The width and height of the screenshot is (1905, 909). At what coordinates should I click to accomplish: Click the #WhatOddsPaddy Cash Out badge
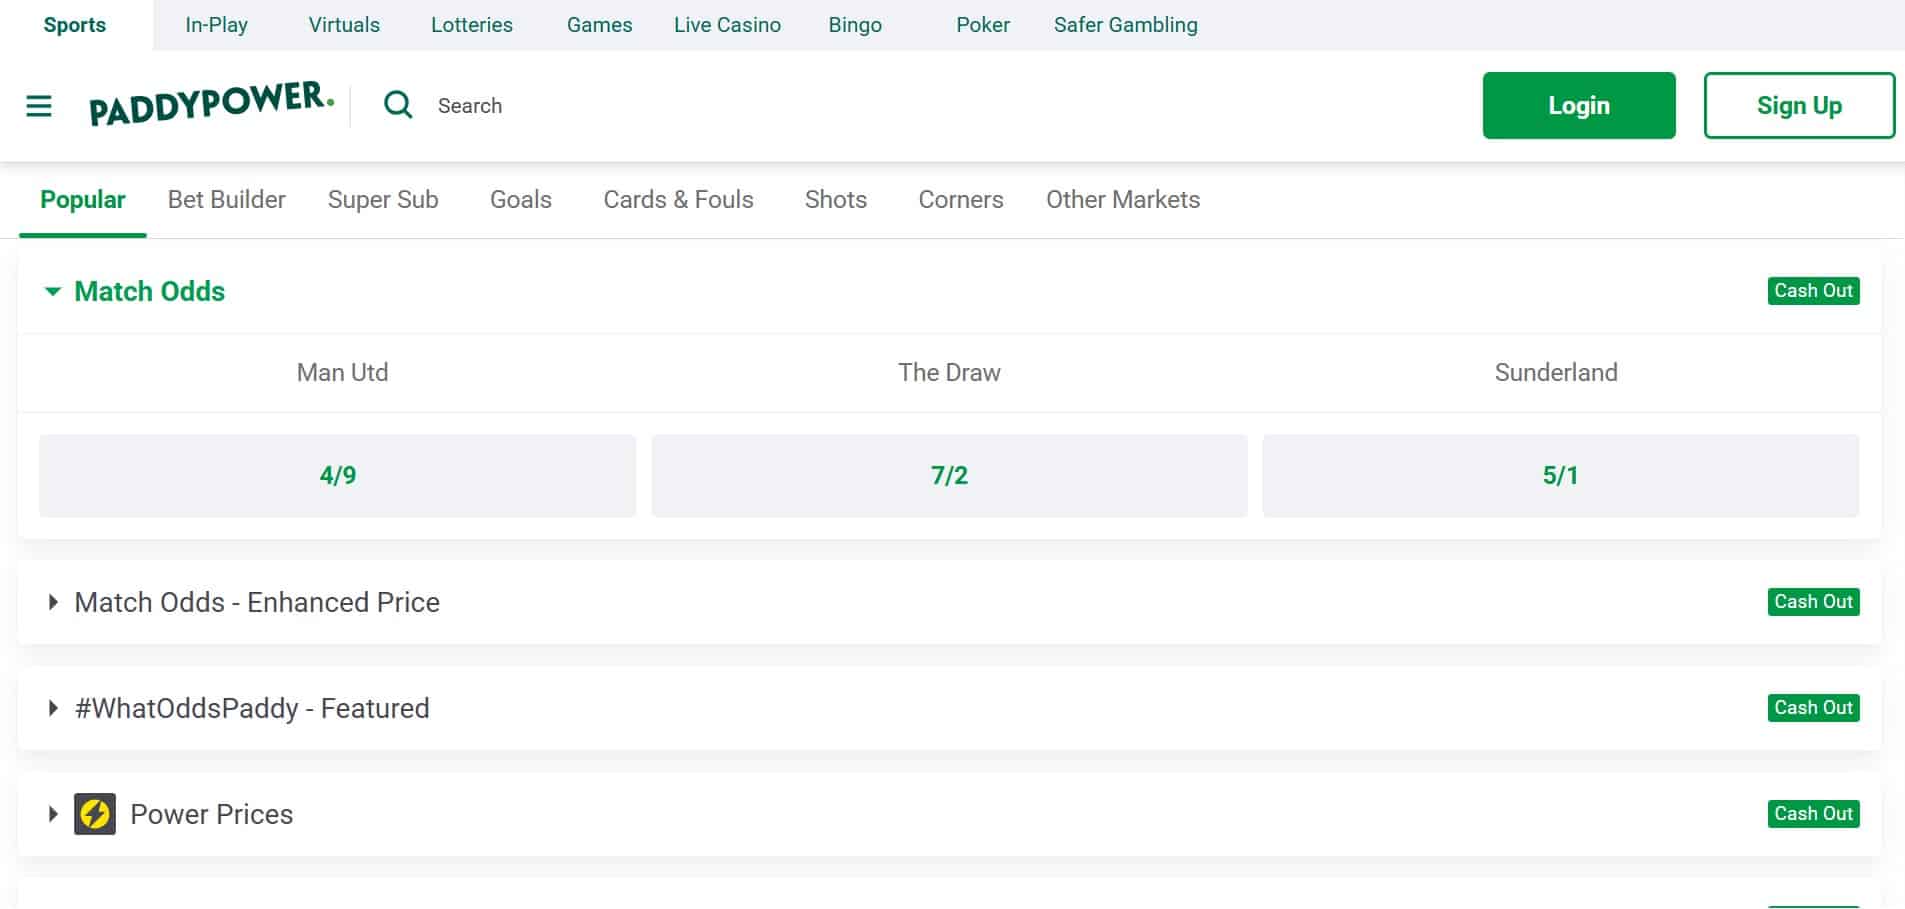click(1812, 708)
